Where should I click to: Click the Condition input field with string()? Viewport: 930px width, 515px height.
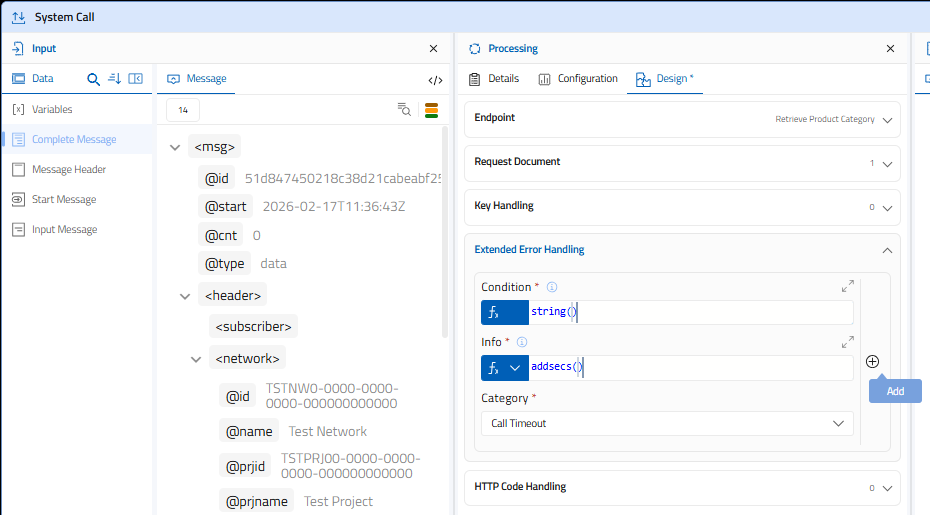coord(690,313)
